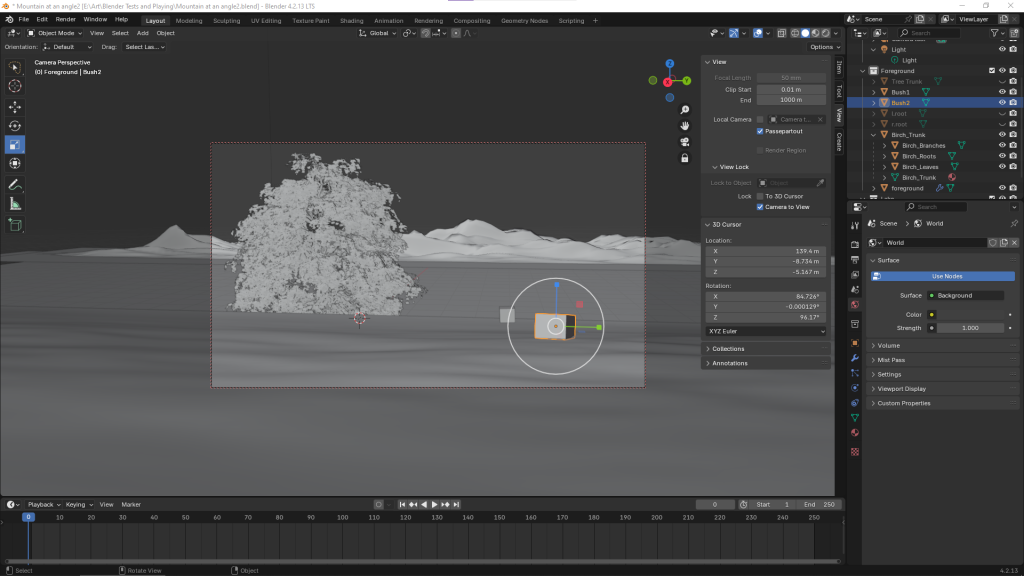The width and height of the screenshot is (1024, 576).
Task: Hide Birch_Leaves in the viewport
Action: pyautogui.click(x=1002, y=167)
